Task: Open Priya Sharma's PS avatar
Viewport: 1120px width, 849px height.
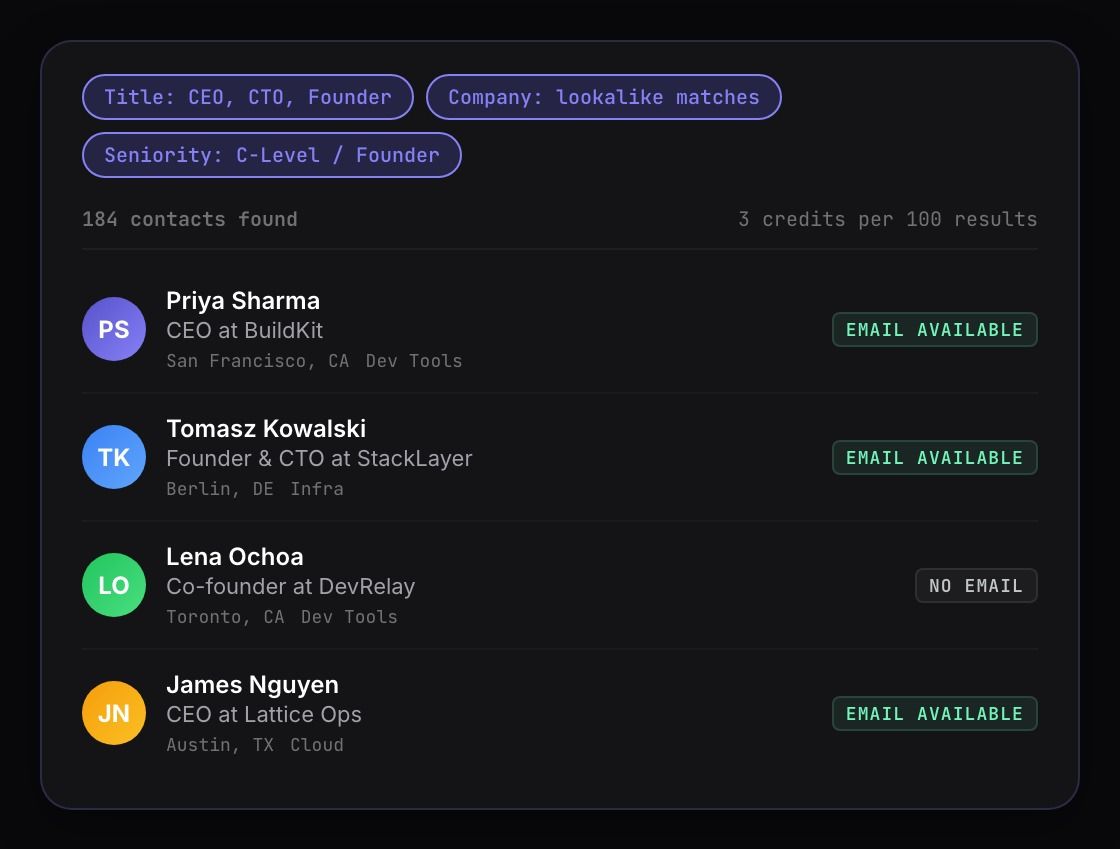Action: [x=114, y=329]
